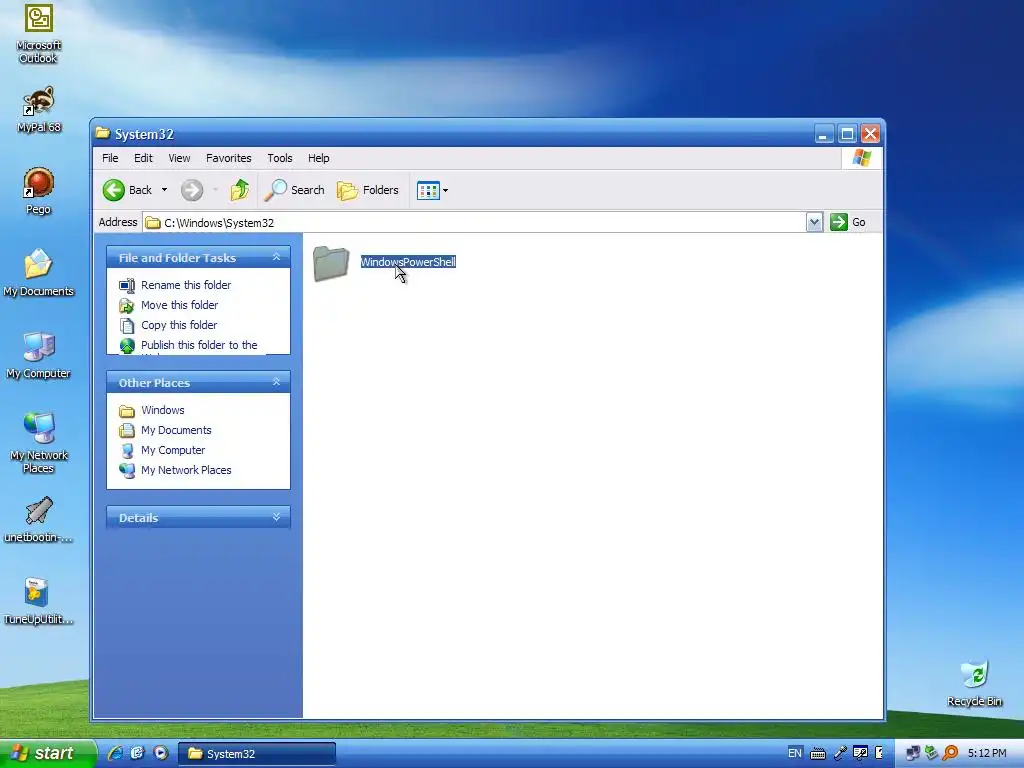This screenshot has height=768, width=1024.
Task: Open the Search pane from the toolbar
Action: [294, 190]
